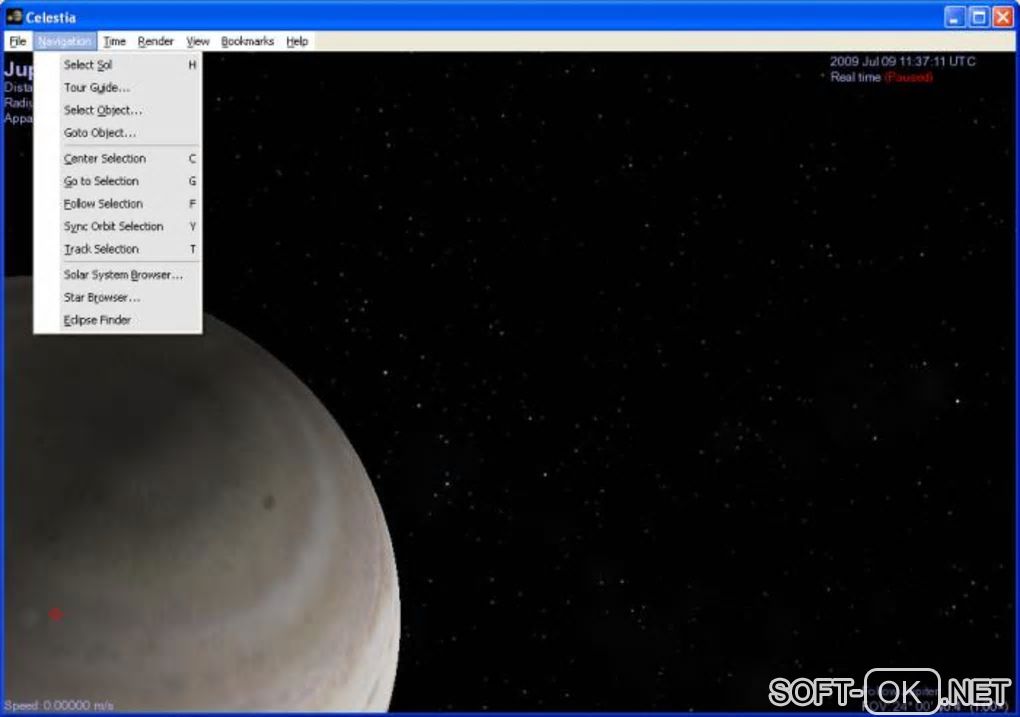Open the Goto Object dialog
The height and width of the screenshot is (717, 1020).
tap(99, 133)
